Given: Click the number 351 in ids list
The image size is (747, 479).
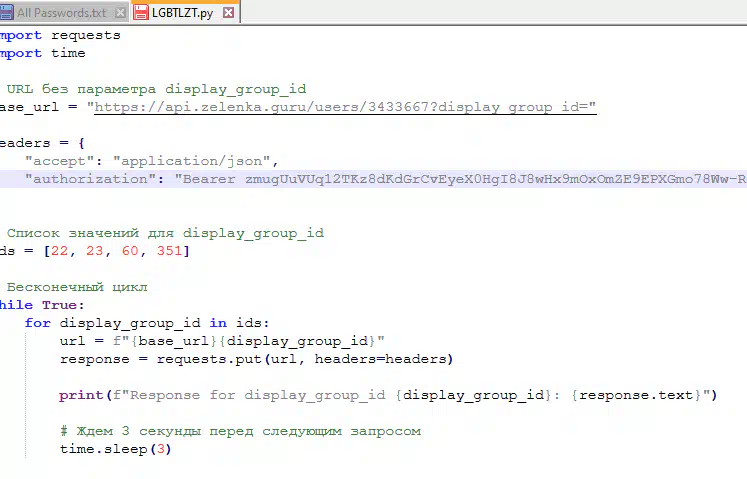Looking at the screenshot, I should coord(170,251).
